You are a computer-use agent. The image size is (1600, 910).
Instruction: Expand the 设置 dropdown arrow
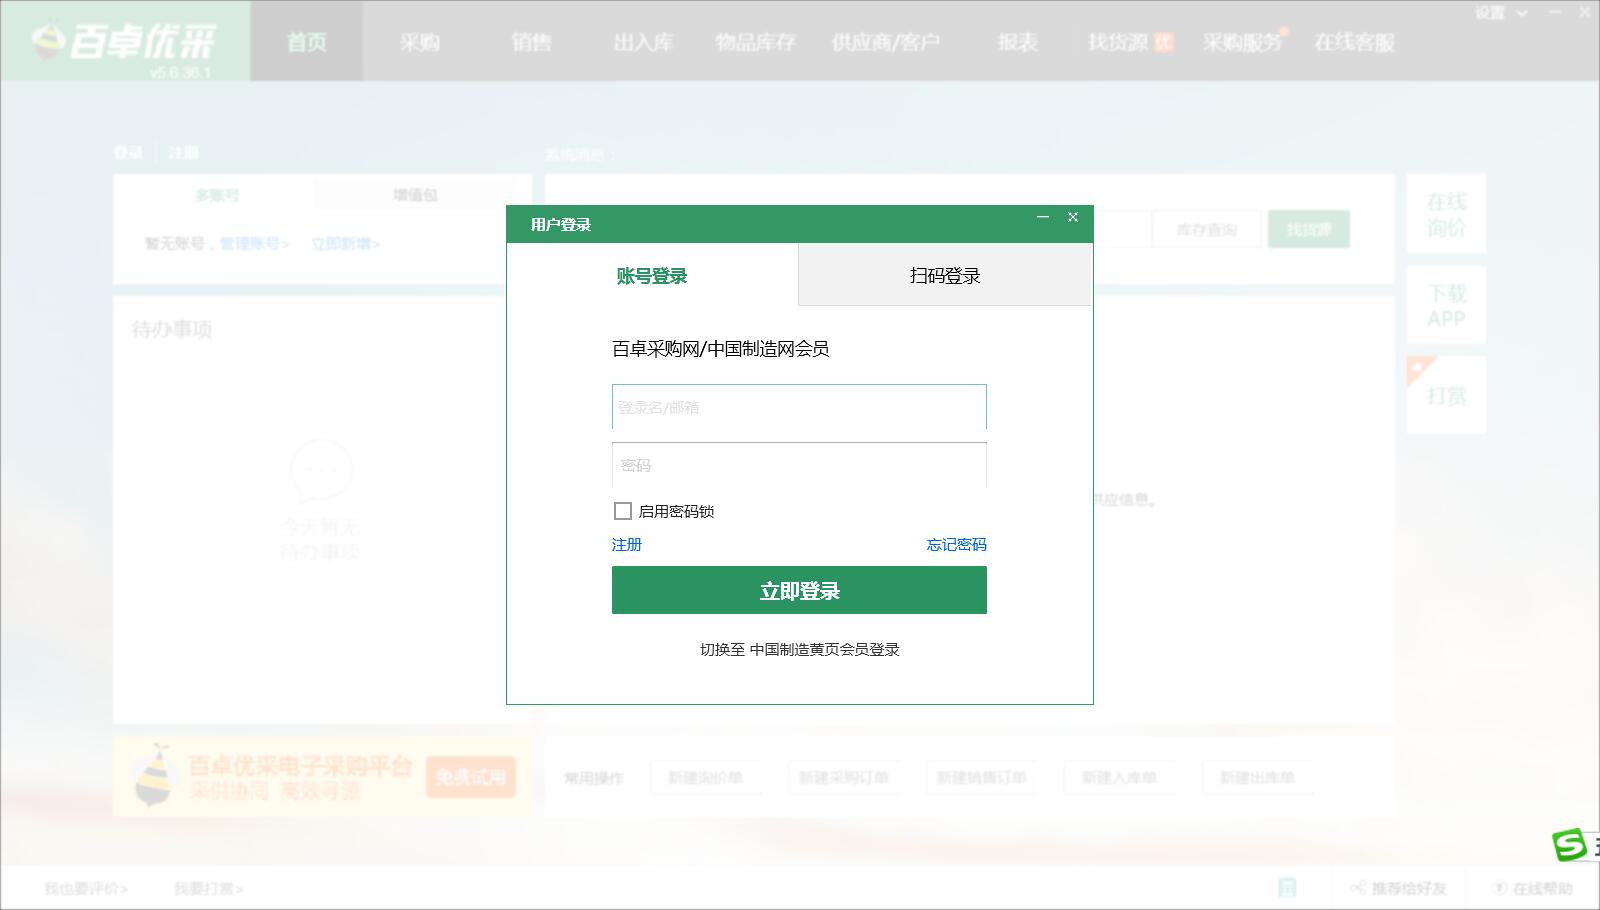(x=1522, y=13)
